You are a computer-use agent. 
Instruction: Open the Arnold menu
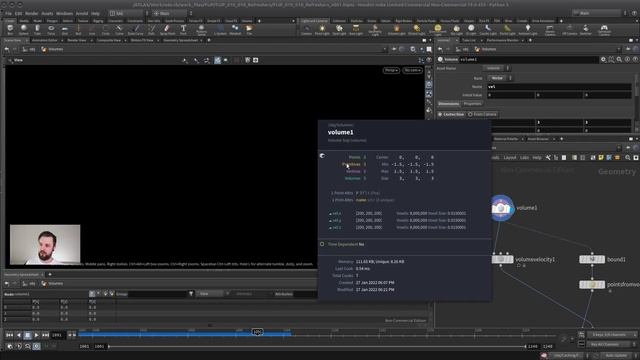pyautogui.click(x=82, y=13)
